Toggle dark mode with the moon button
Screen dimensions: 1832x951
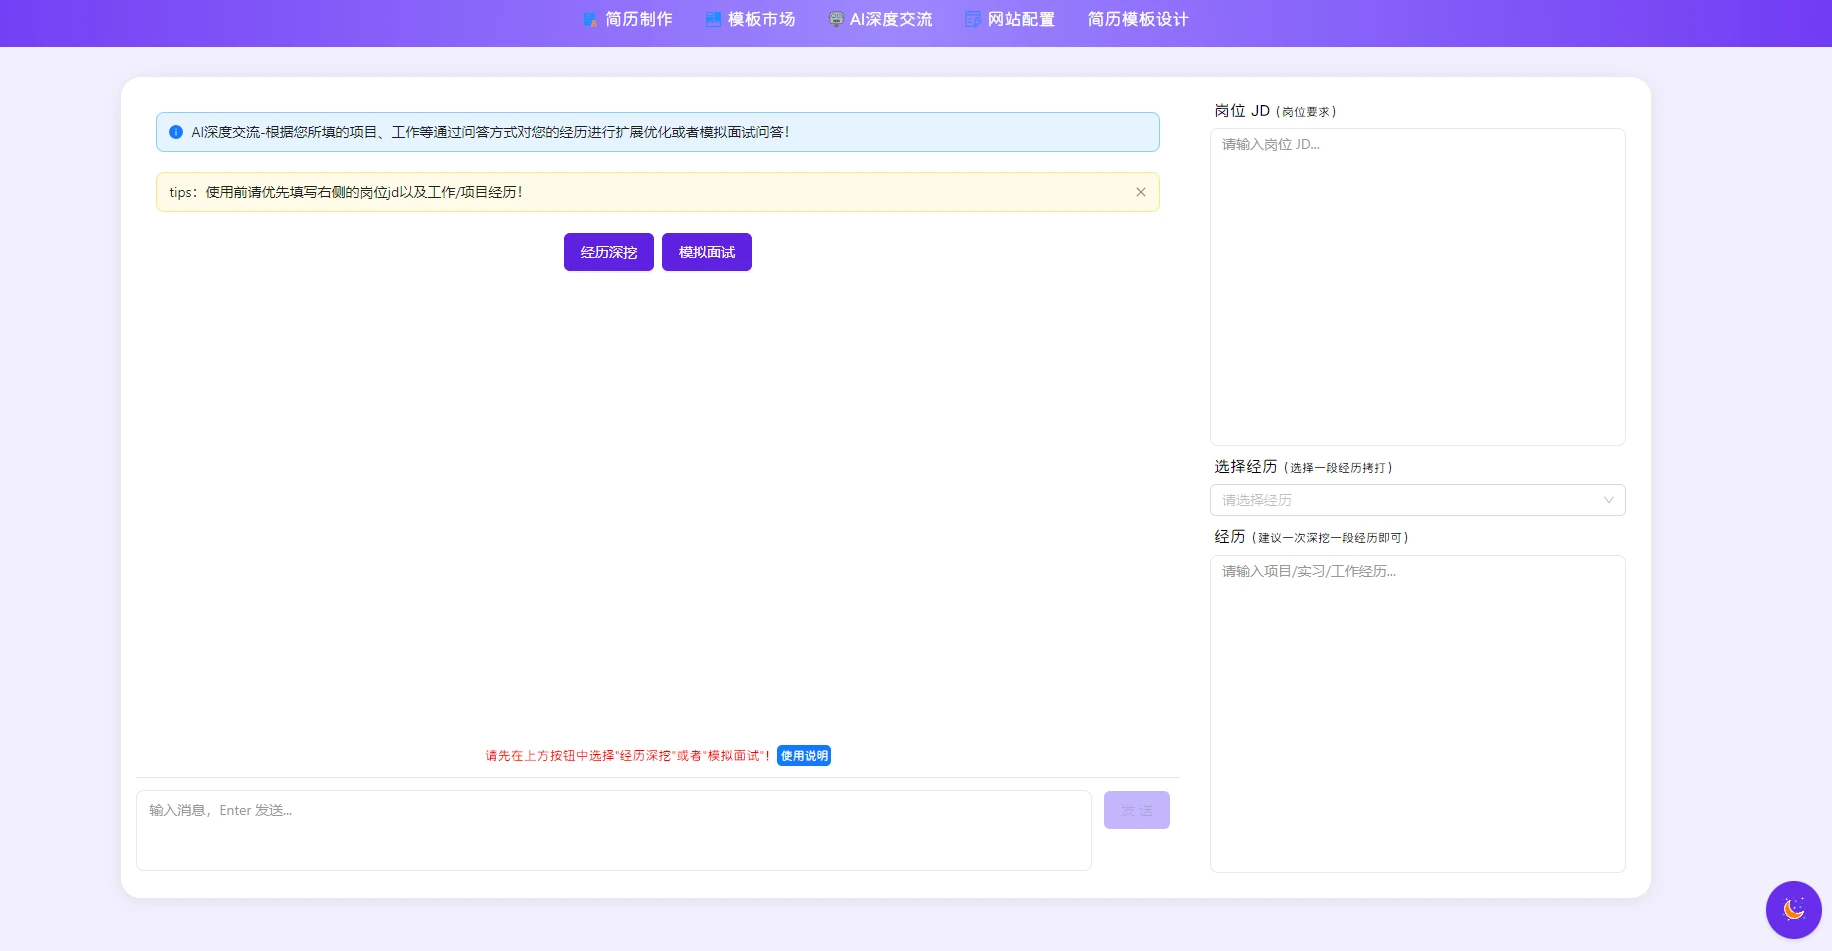click(1793, 909)
